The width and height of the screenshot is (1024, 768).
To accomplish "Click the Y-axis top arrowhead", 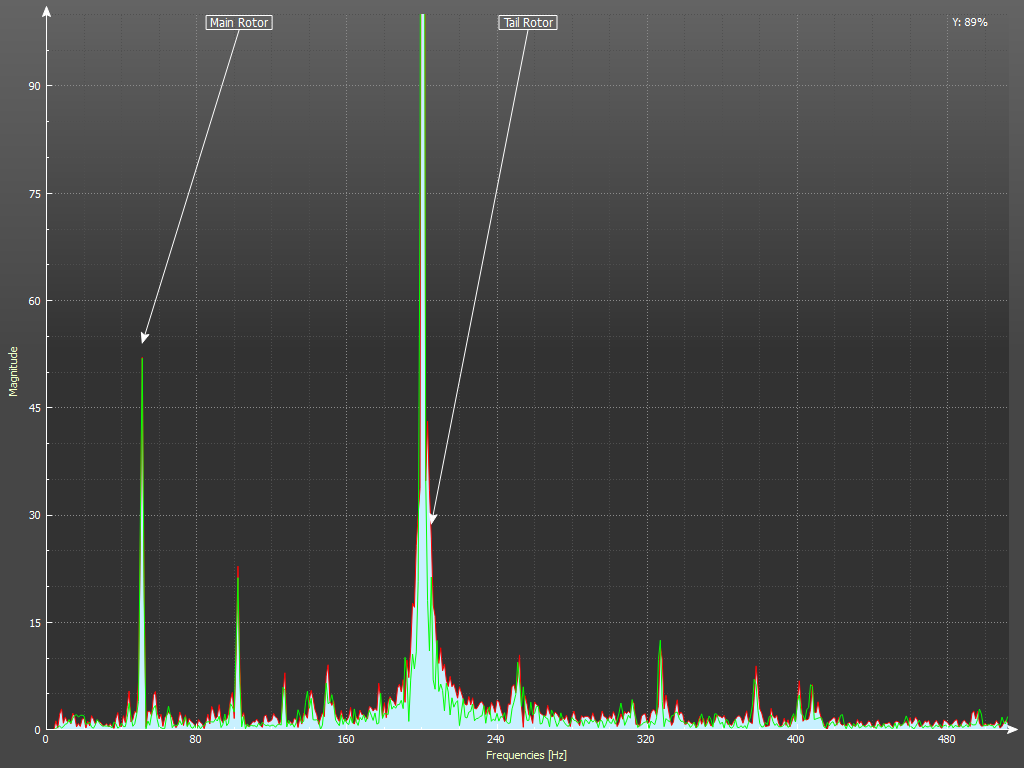I will click(x=46, y=10).
